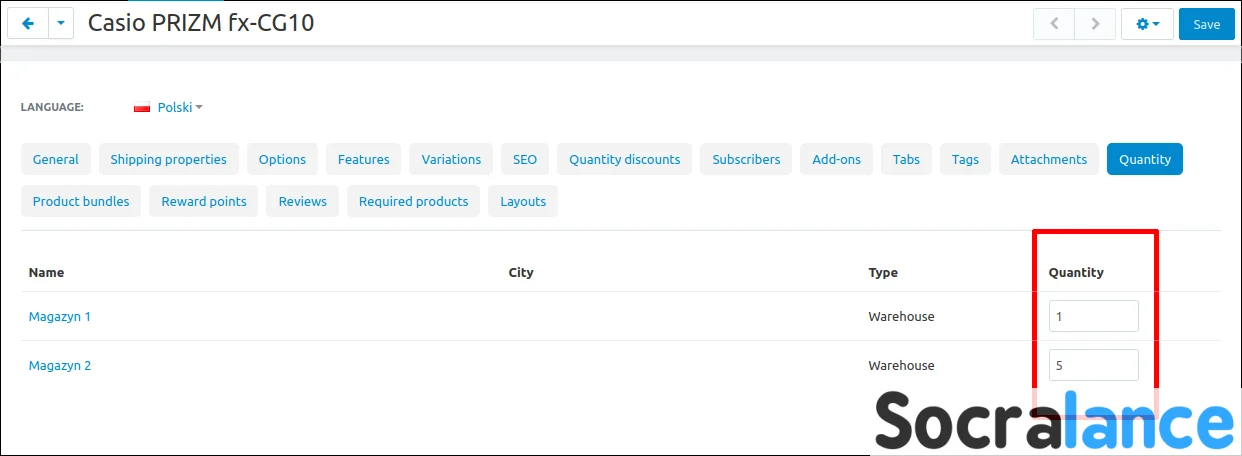Screen dimensions: 1242x456
Task: Go to next product arrow
Action: coord(1095,24)
